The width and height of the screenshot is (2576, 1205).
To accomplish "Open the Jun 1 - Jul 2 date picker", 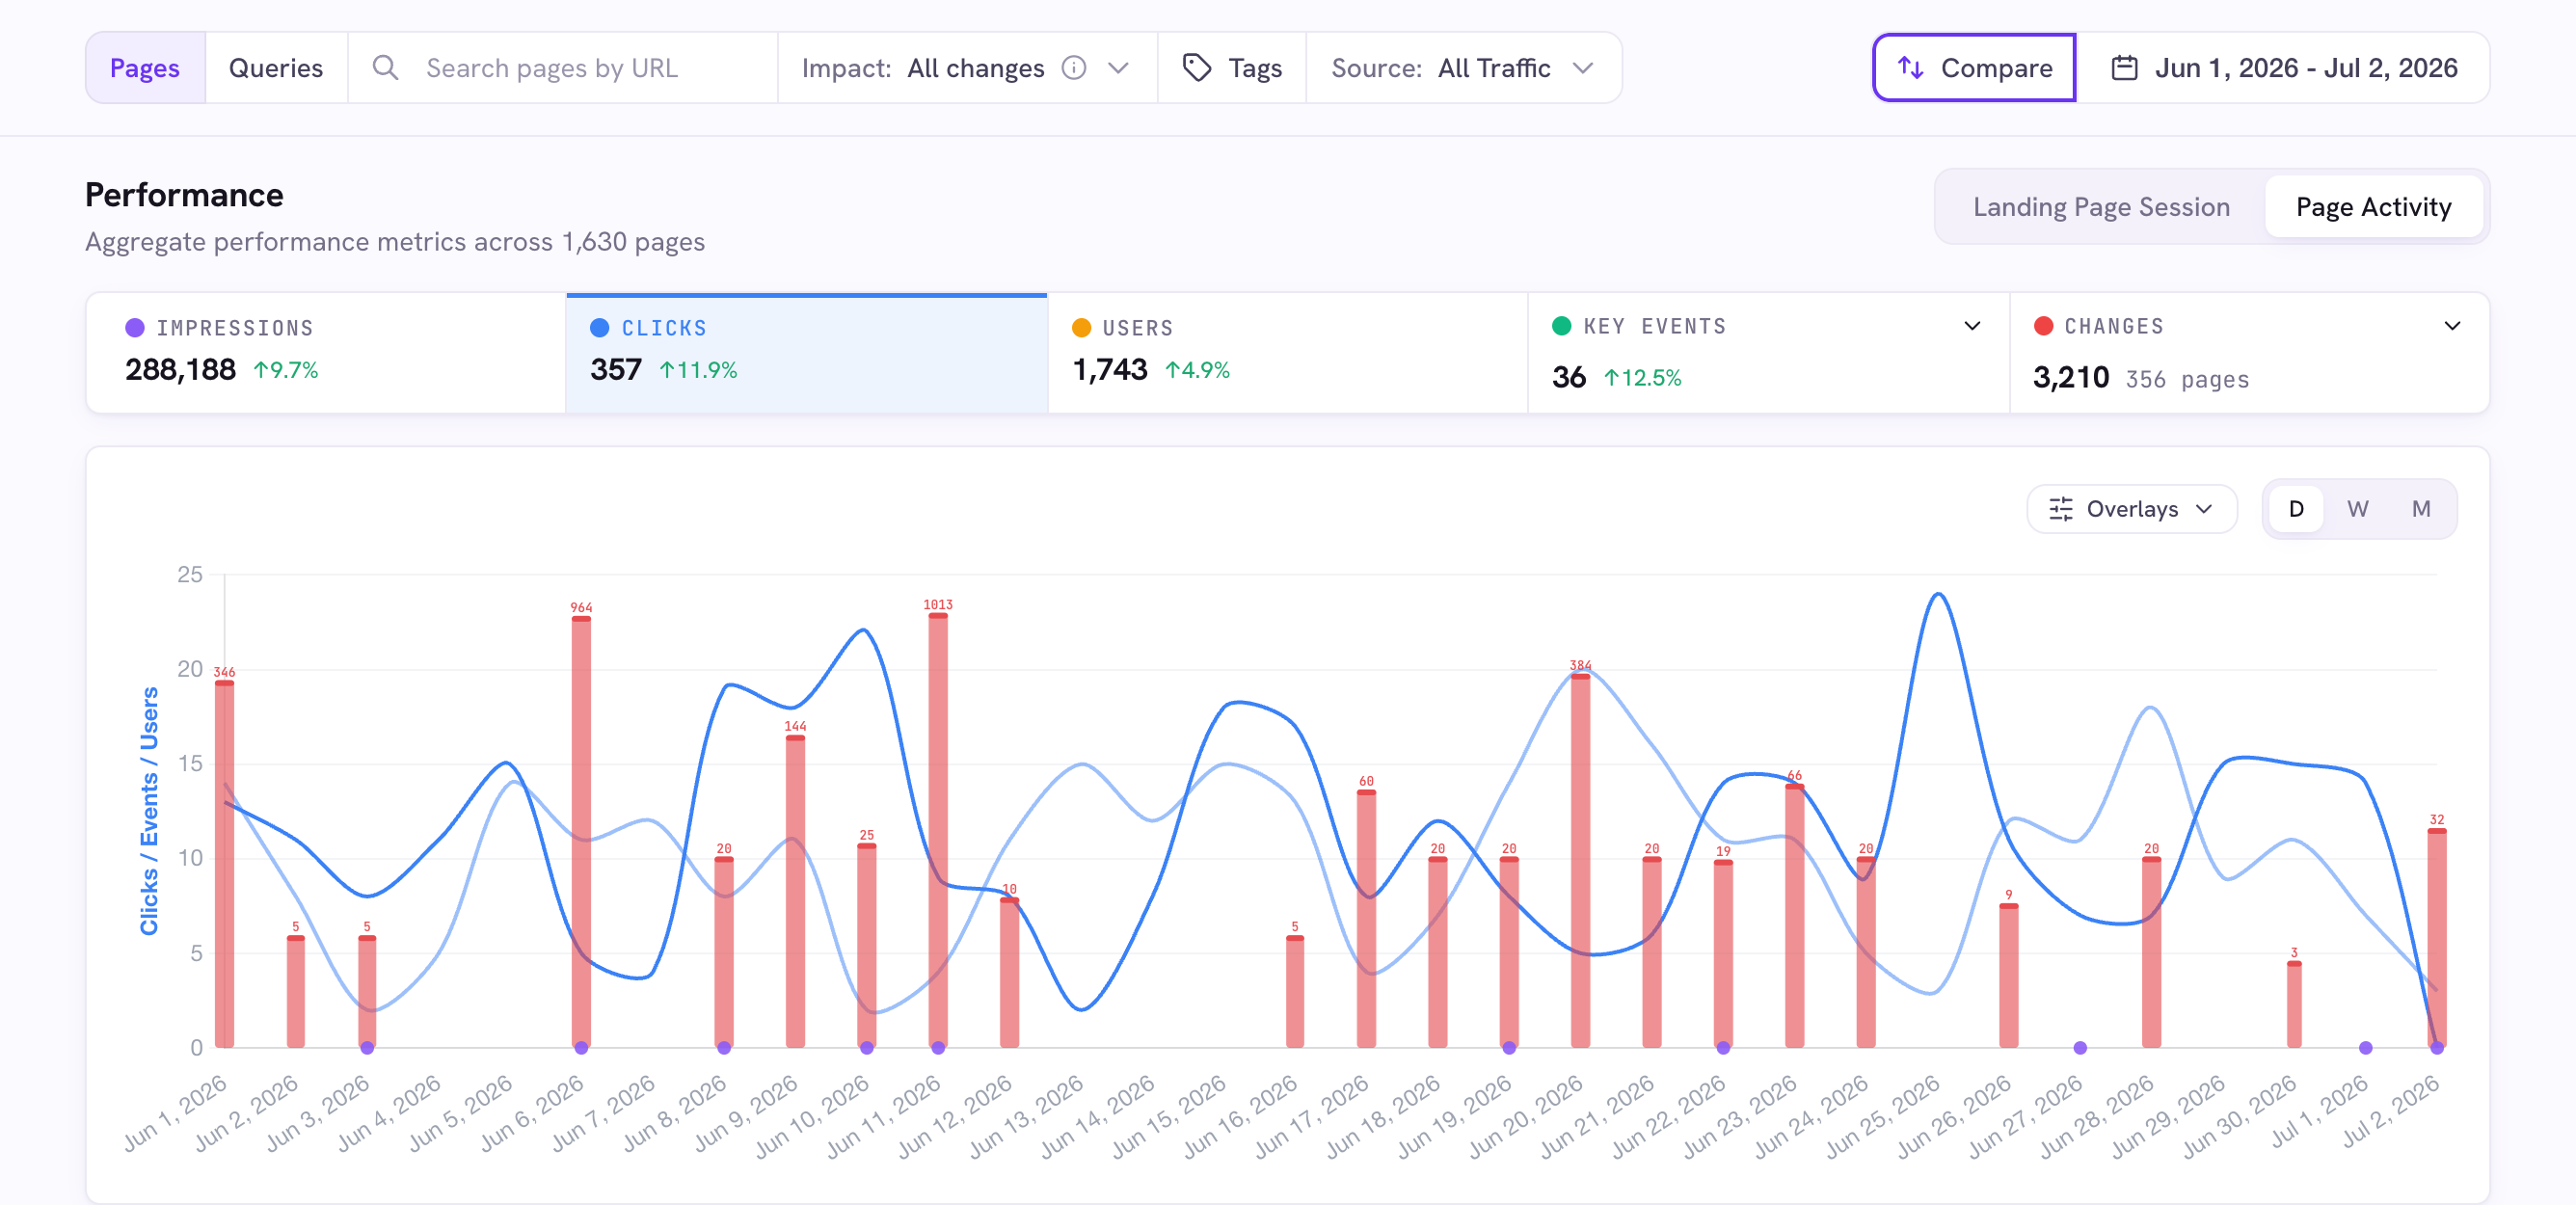I will [x=2283, y=68].
